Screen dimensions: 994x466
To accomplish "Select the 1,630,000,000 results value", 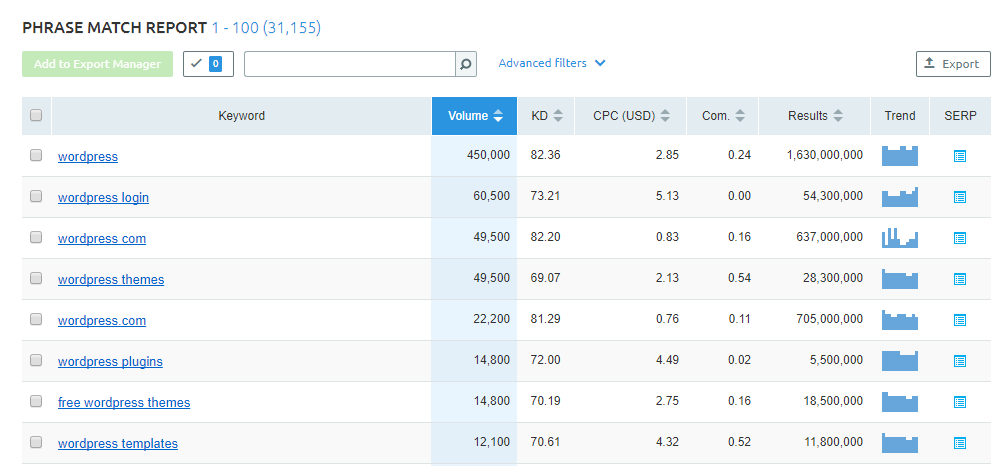I will [x=825, y=155].
